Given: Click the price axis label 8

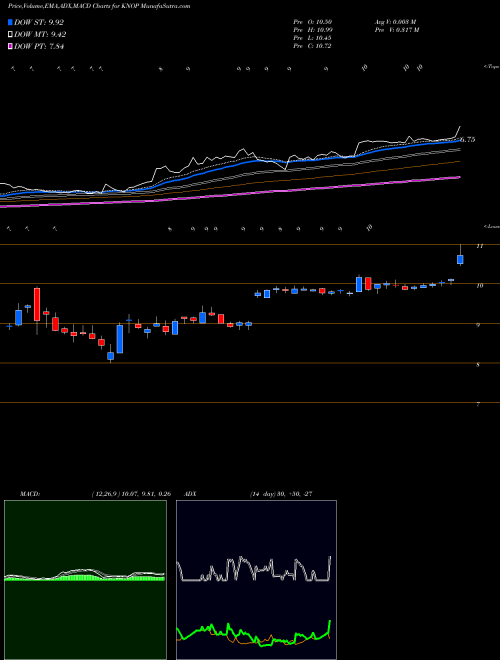Looking at the screenshot, I should click(478, 365).
